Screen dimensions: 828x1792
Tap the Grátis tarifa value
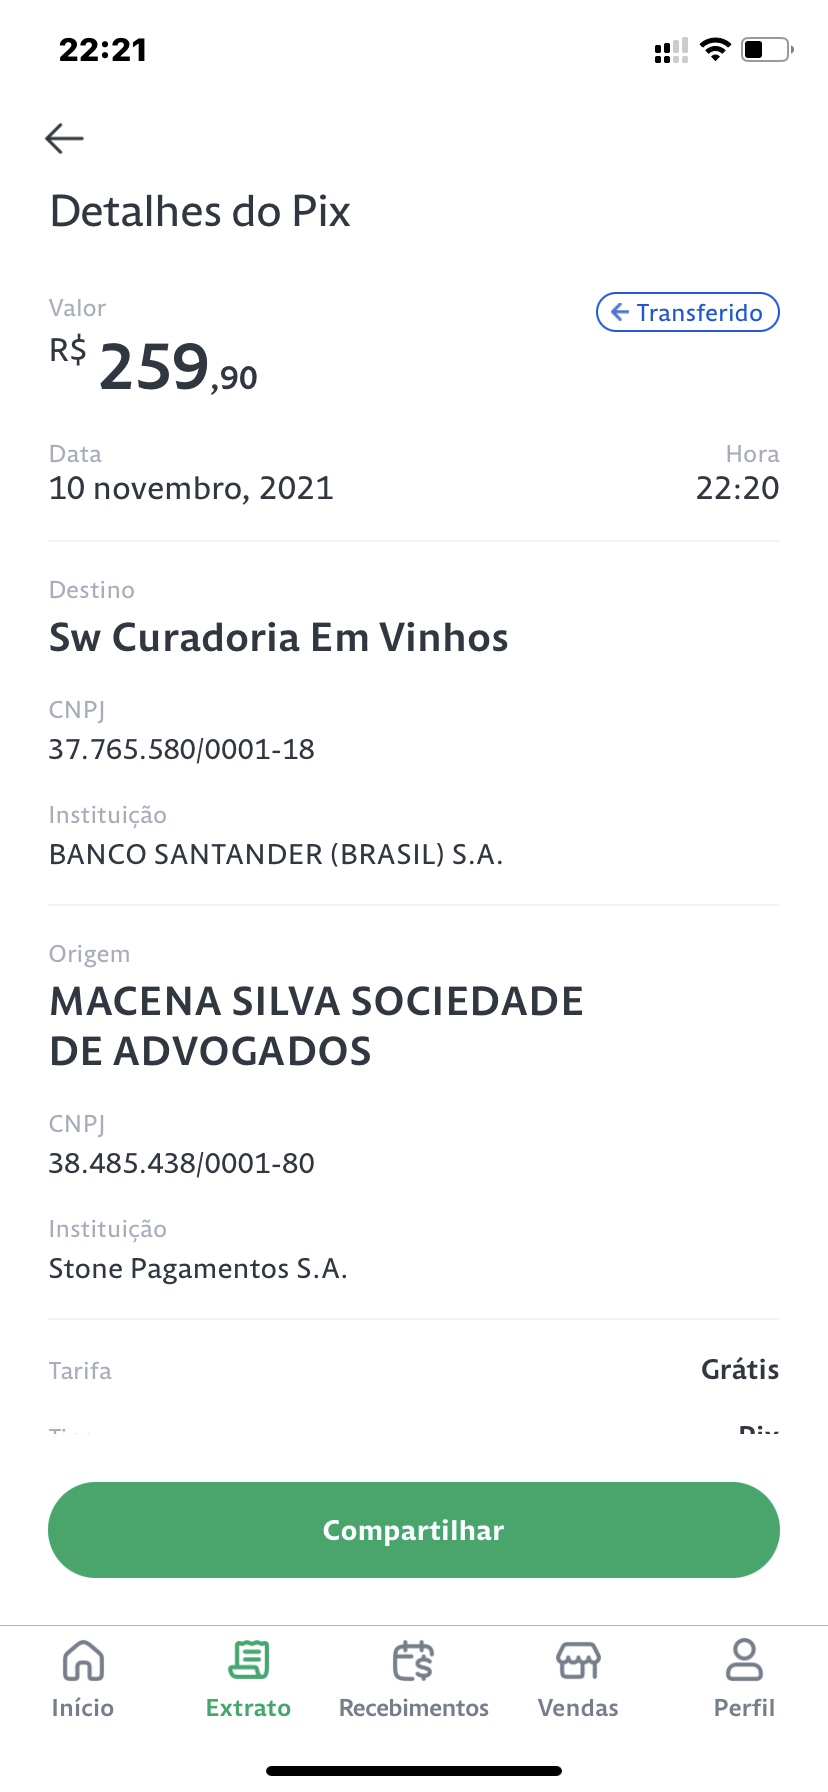tap(739, 1369)
